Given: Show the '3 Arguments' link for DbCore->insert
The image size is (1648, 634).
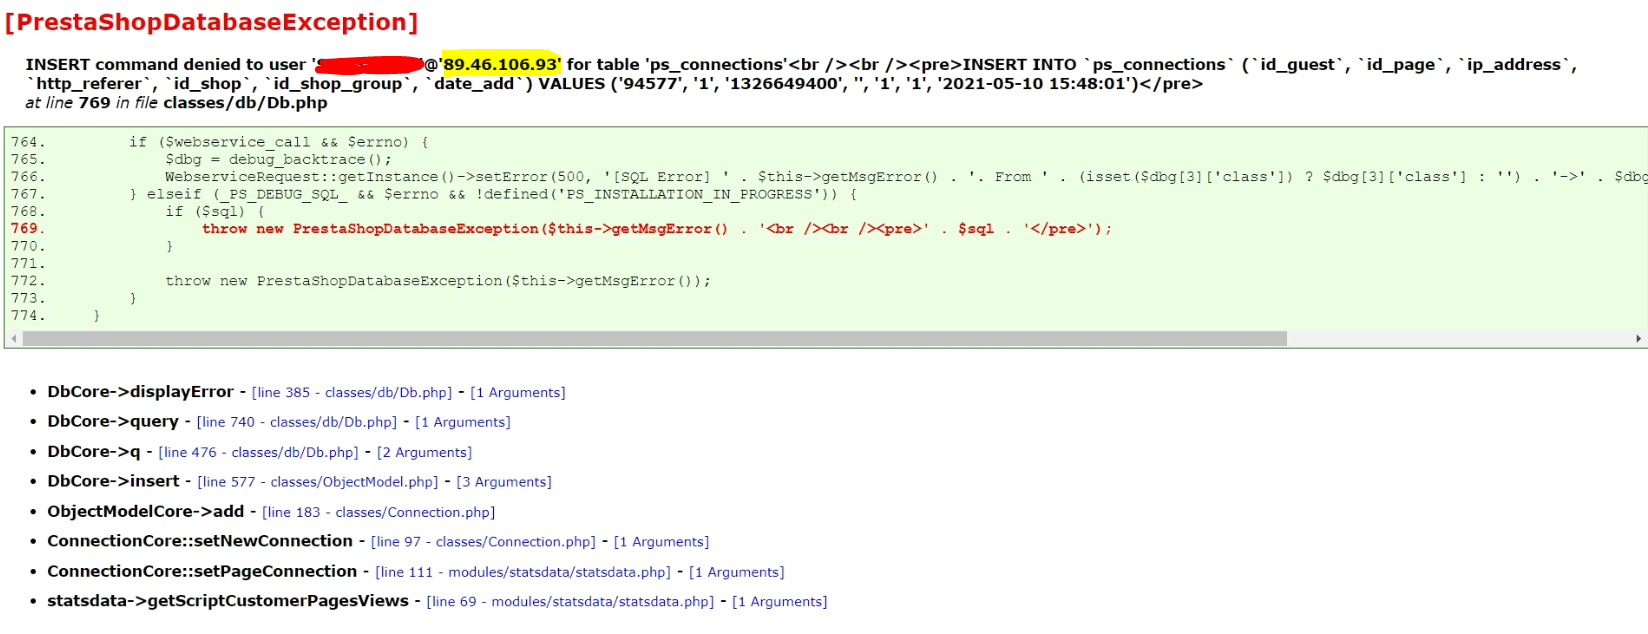Looking at the screenshot, I should [x=504, y=482].
